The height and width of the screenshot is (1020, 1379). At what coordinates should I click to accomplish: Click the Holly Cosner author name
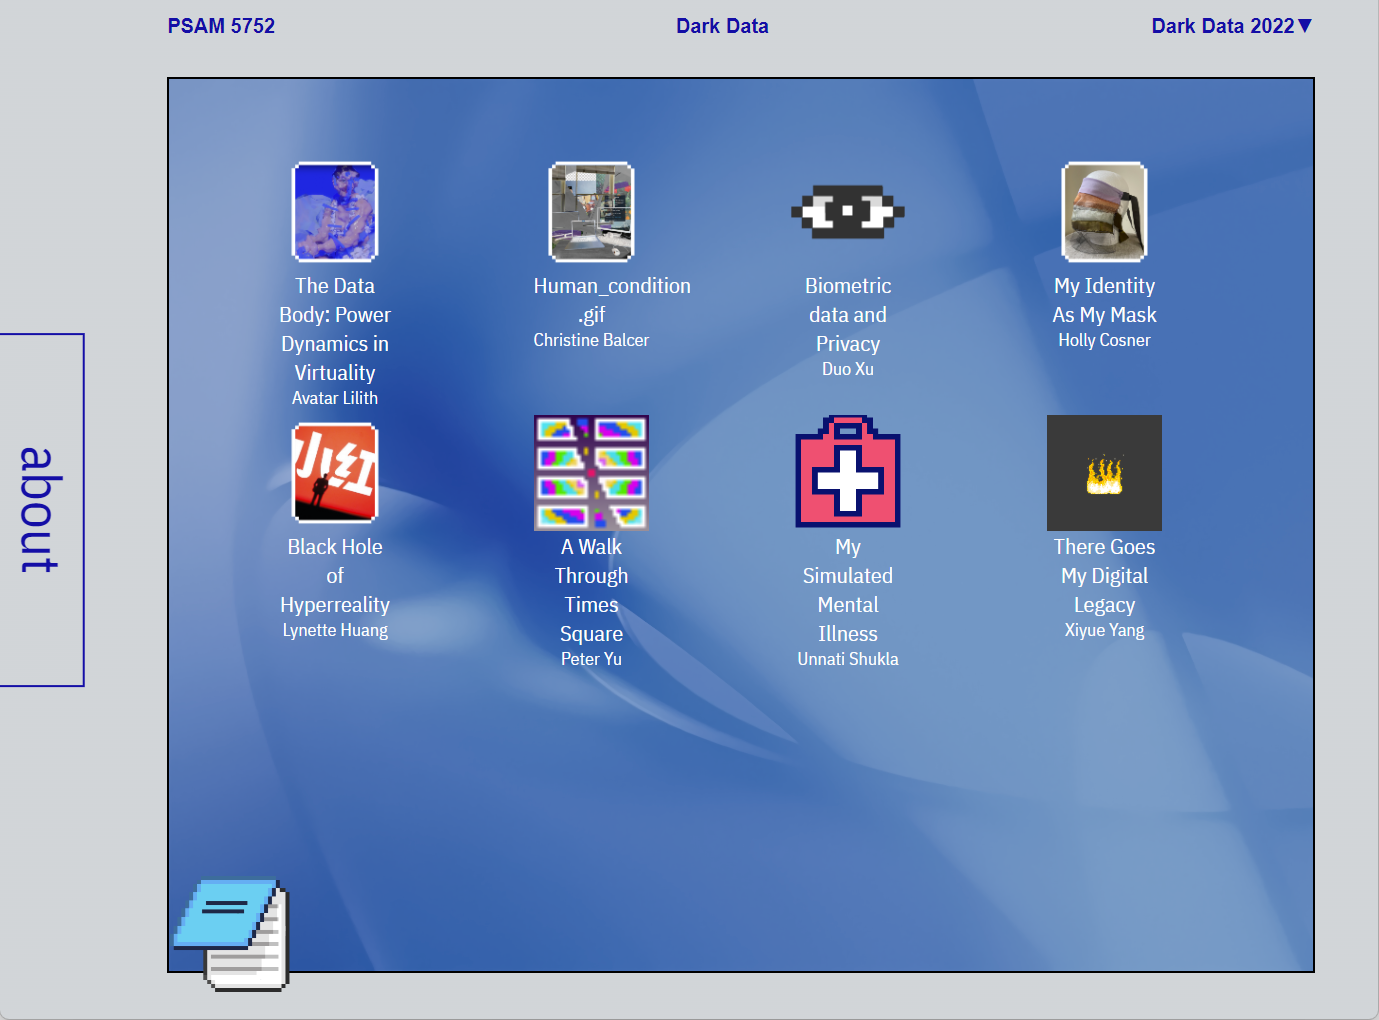[x=1104, y=340]
